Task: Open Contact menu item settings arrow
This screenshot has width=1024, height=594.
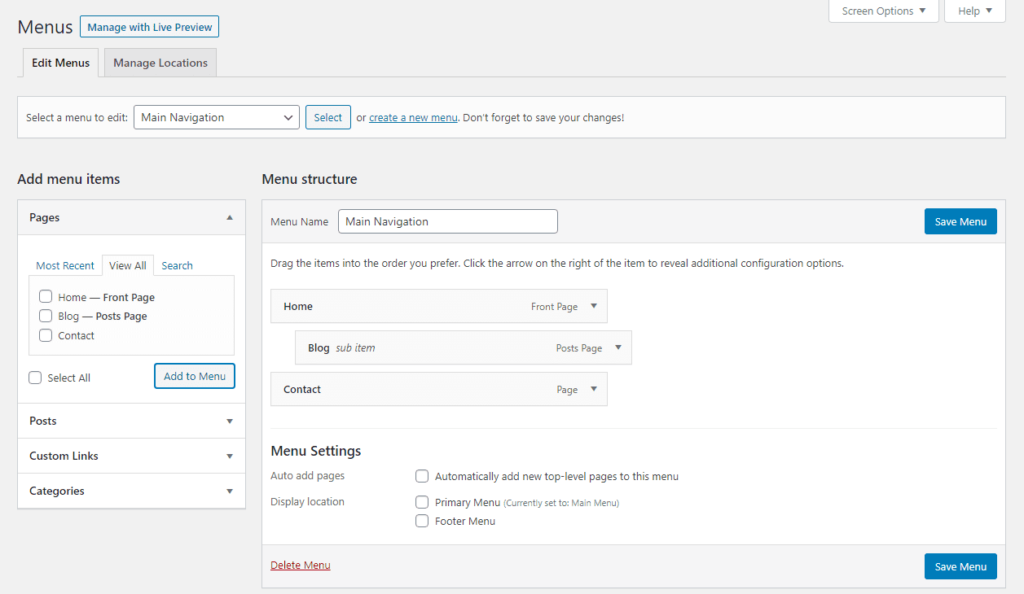Action: tap(593, 389)
